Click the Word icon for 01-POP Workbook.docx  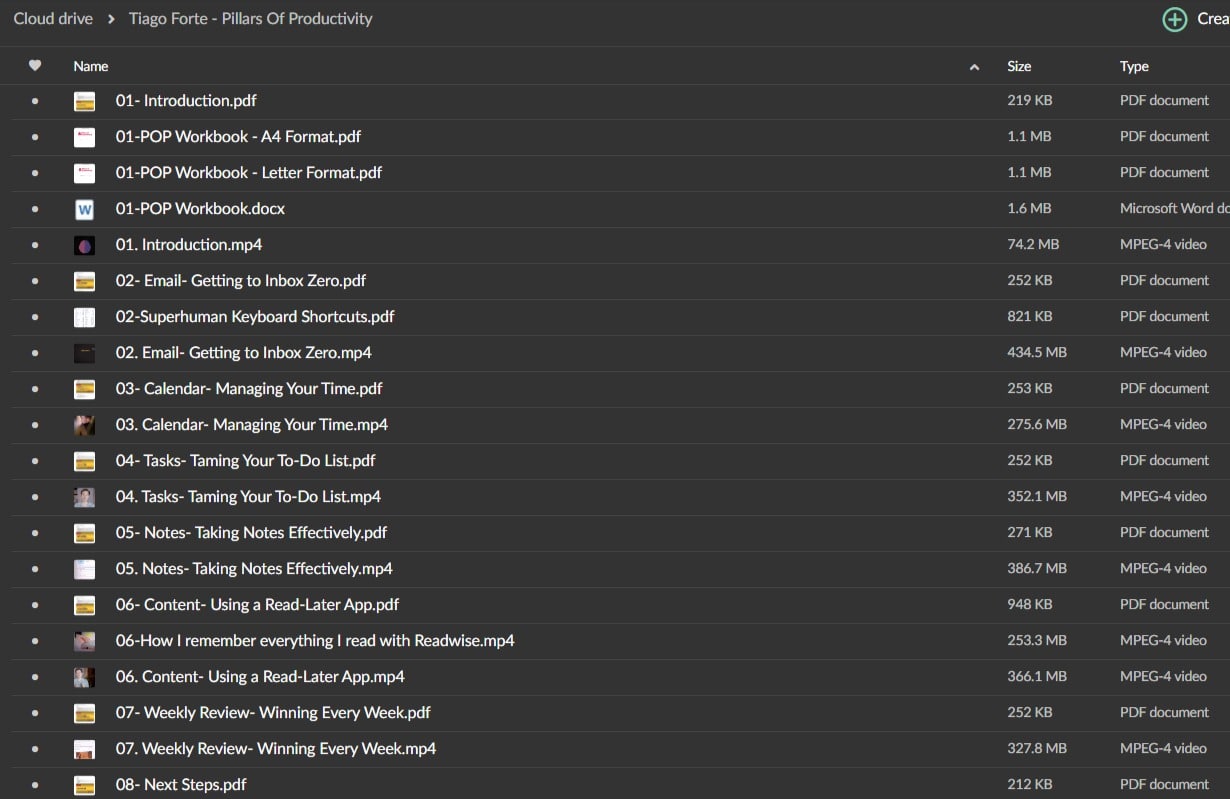point(84,209)
